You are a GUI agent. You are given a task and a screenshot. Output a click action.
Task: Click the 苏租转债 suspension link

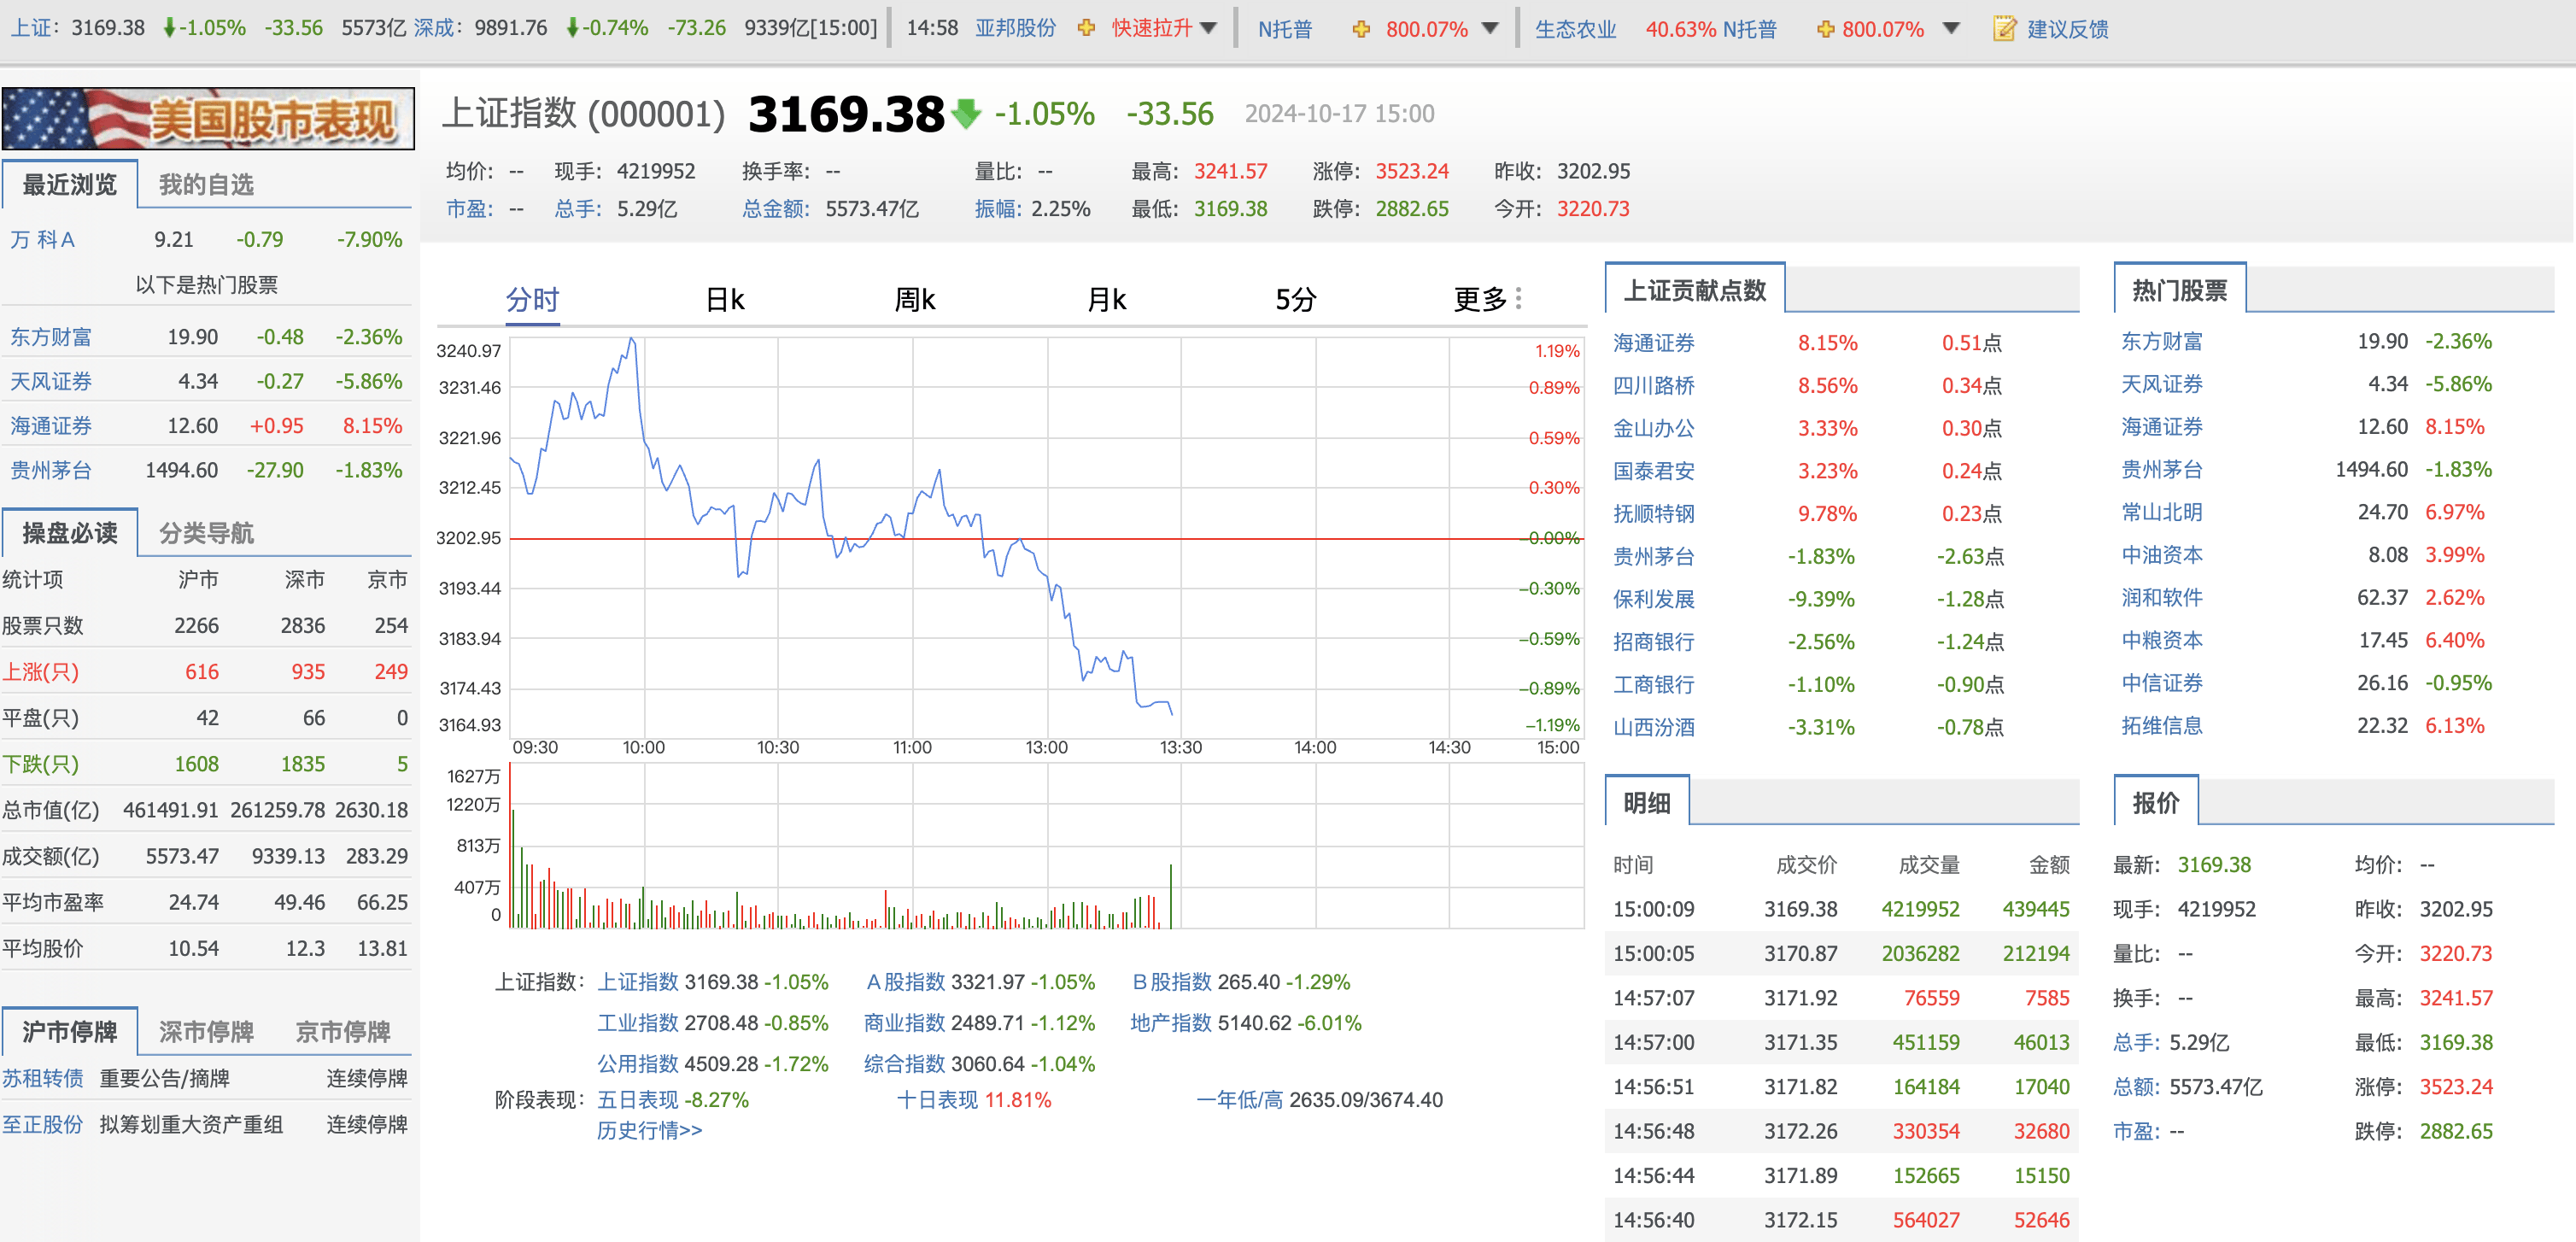41,1078
